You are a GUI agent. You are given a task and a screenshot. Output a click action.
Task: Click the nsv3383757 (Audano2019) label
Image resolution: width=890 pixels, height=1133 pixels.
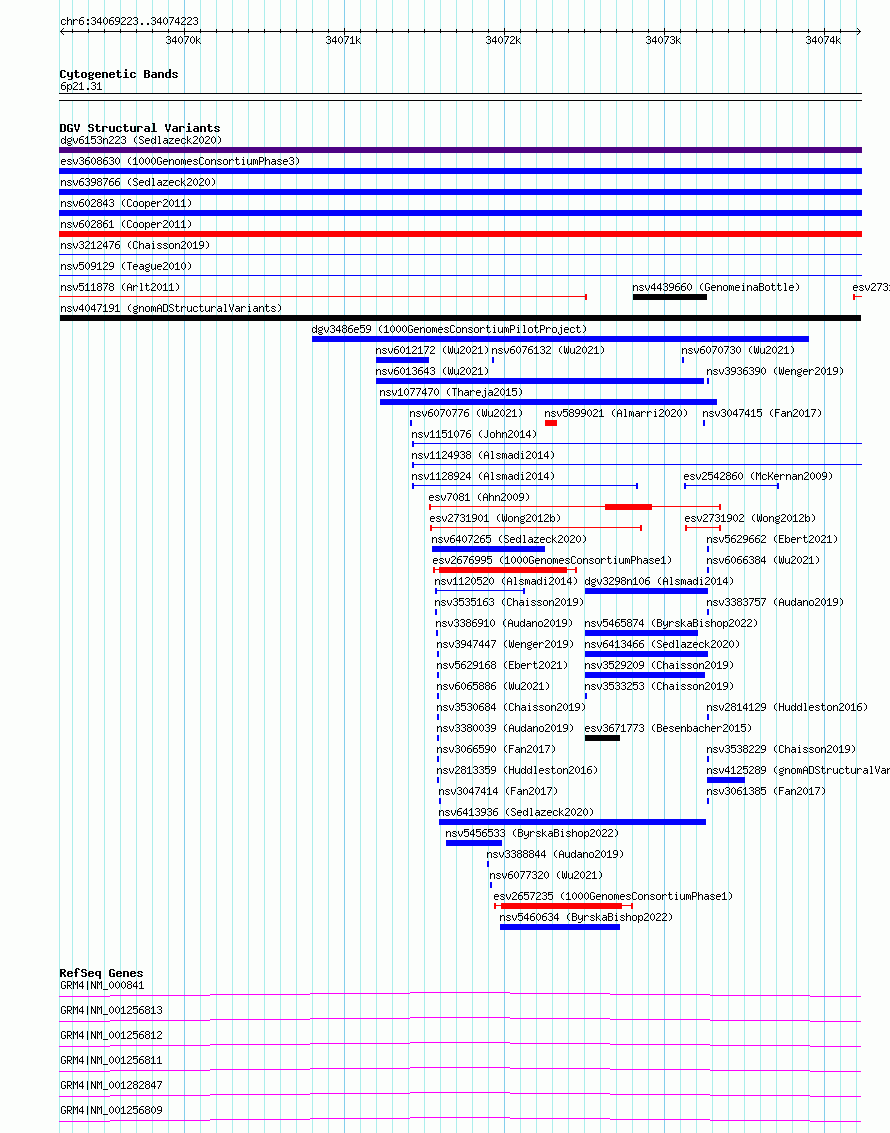point(775,601)
